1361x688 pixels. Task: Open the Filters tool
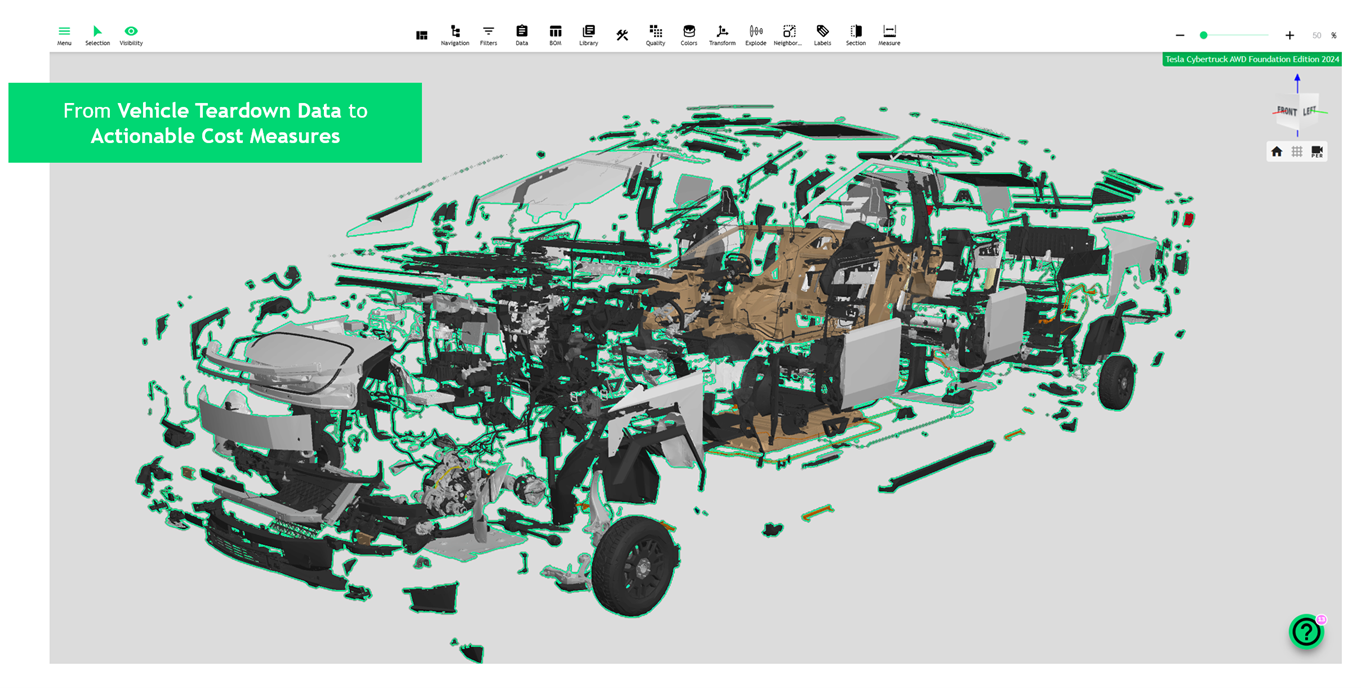coord(488,35)
